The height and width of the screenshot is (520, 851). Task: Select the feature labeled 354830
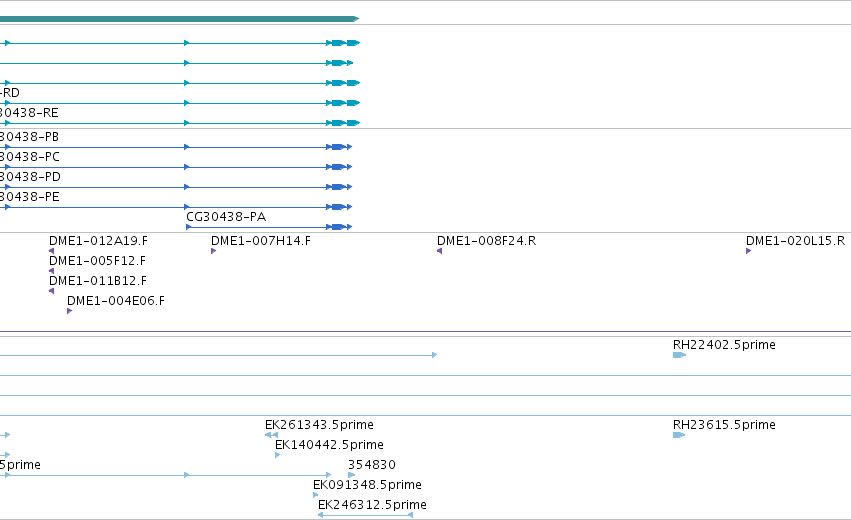[372, 465]
